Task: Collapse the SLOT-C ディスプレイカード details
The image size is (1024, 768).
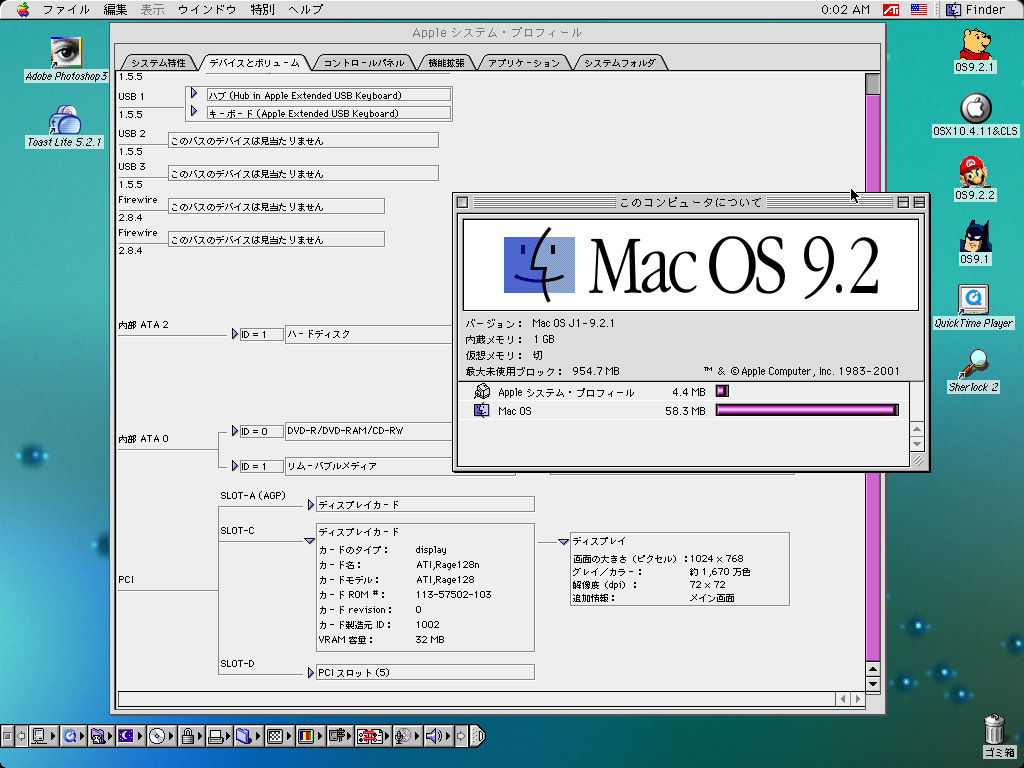Action: 310,541
